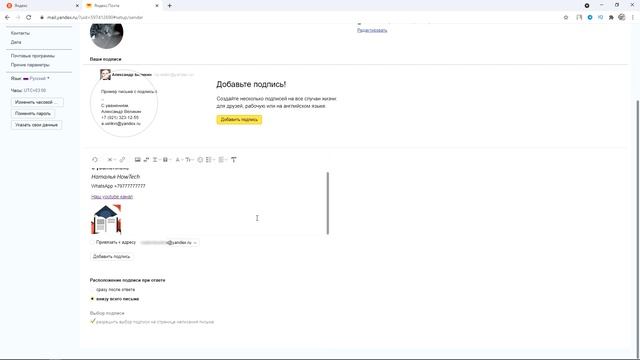Reload the page with browser refresh icon
The height and width of the screenshot is (360, 640).
tap(29, 18)
